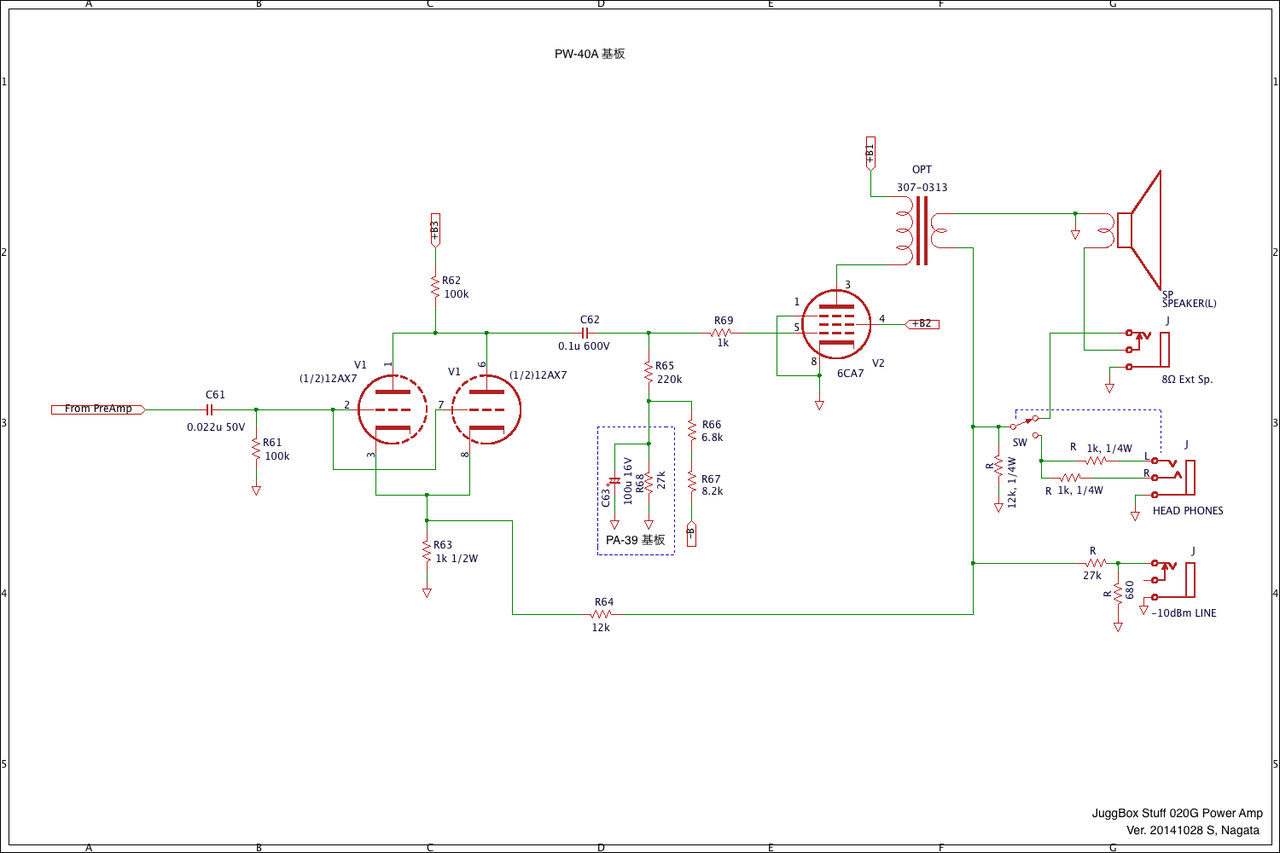The width and height of the screenshot is (1280, 853).
Task: Select the Ver. 20141028 S, Nagata text
Action: (1195, 831)
